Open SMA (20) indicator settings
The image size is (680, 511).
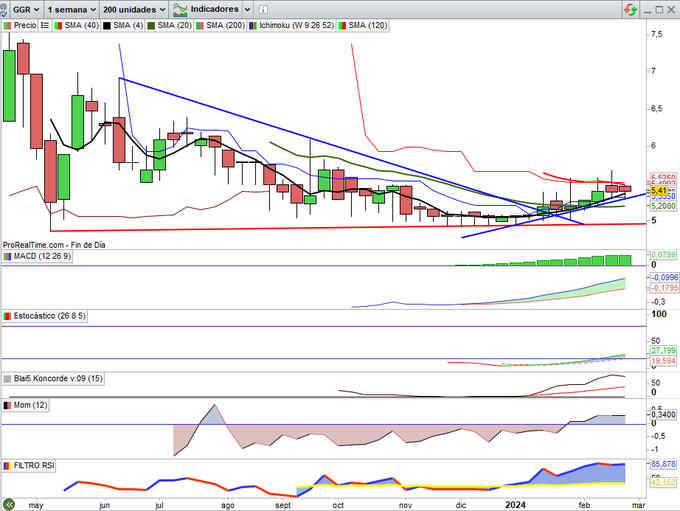(x=173, y=23)
